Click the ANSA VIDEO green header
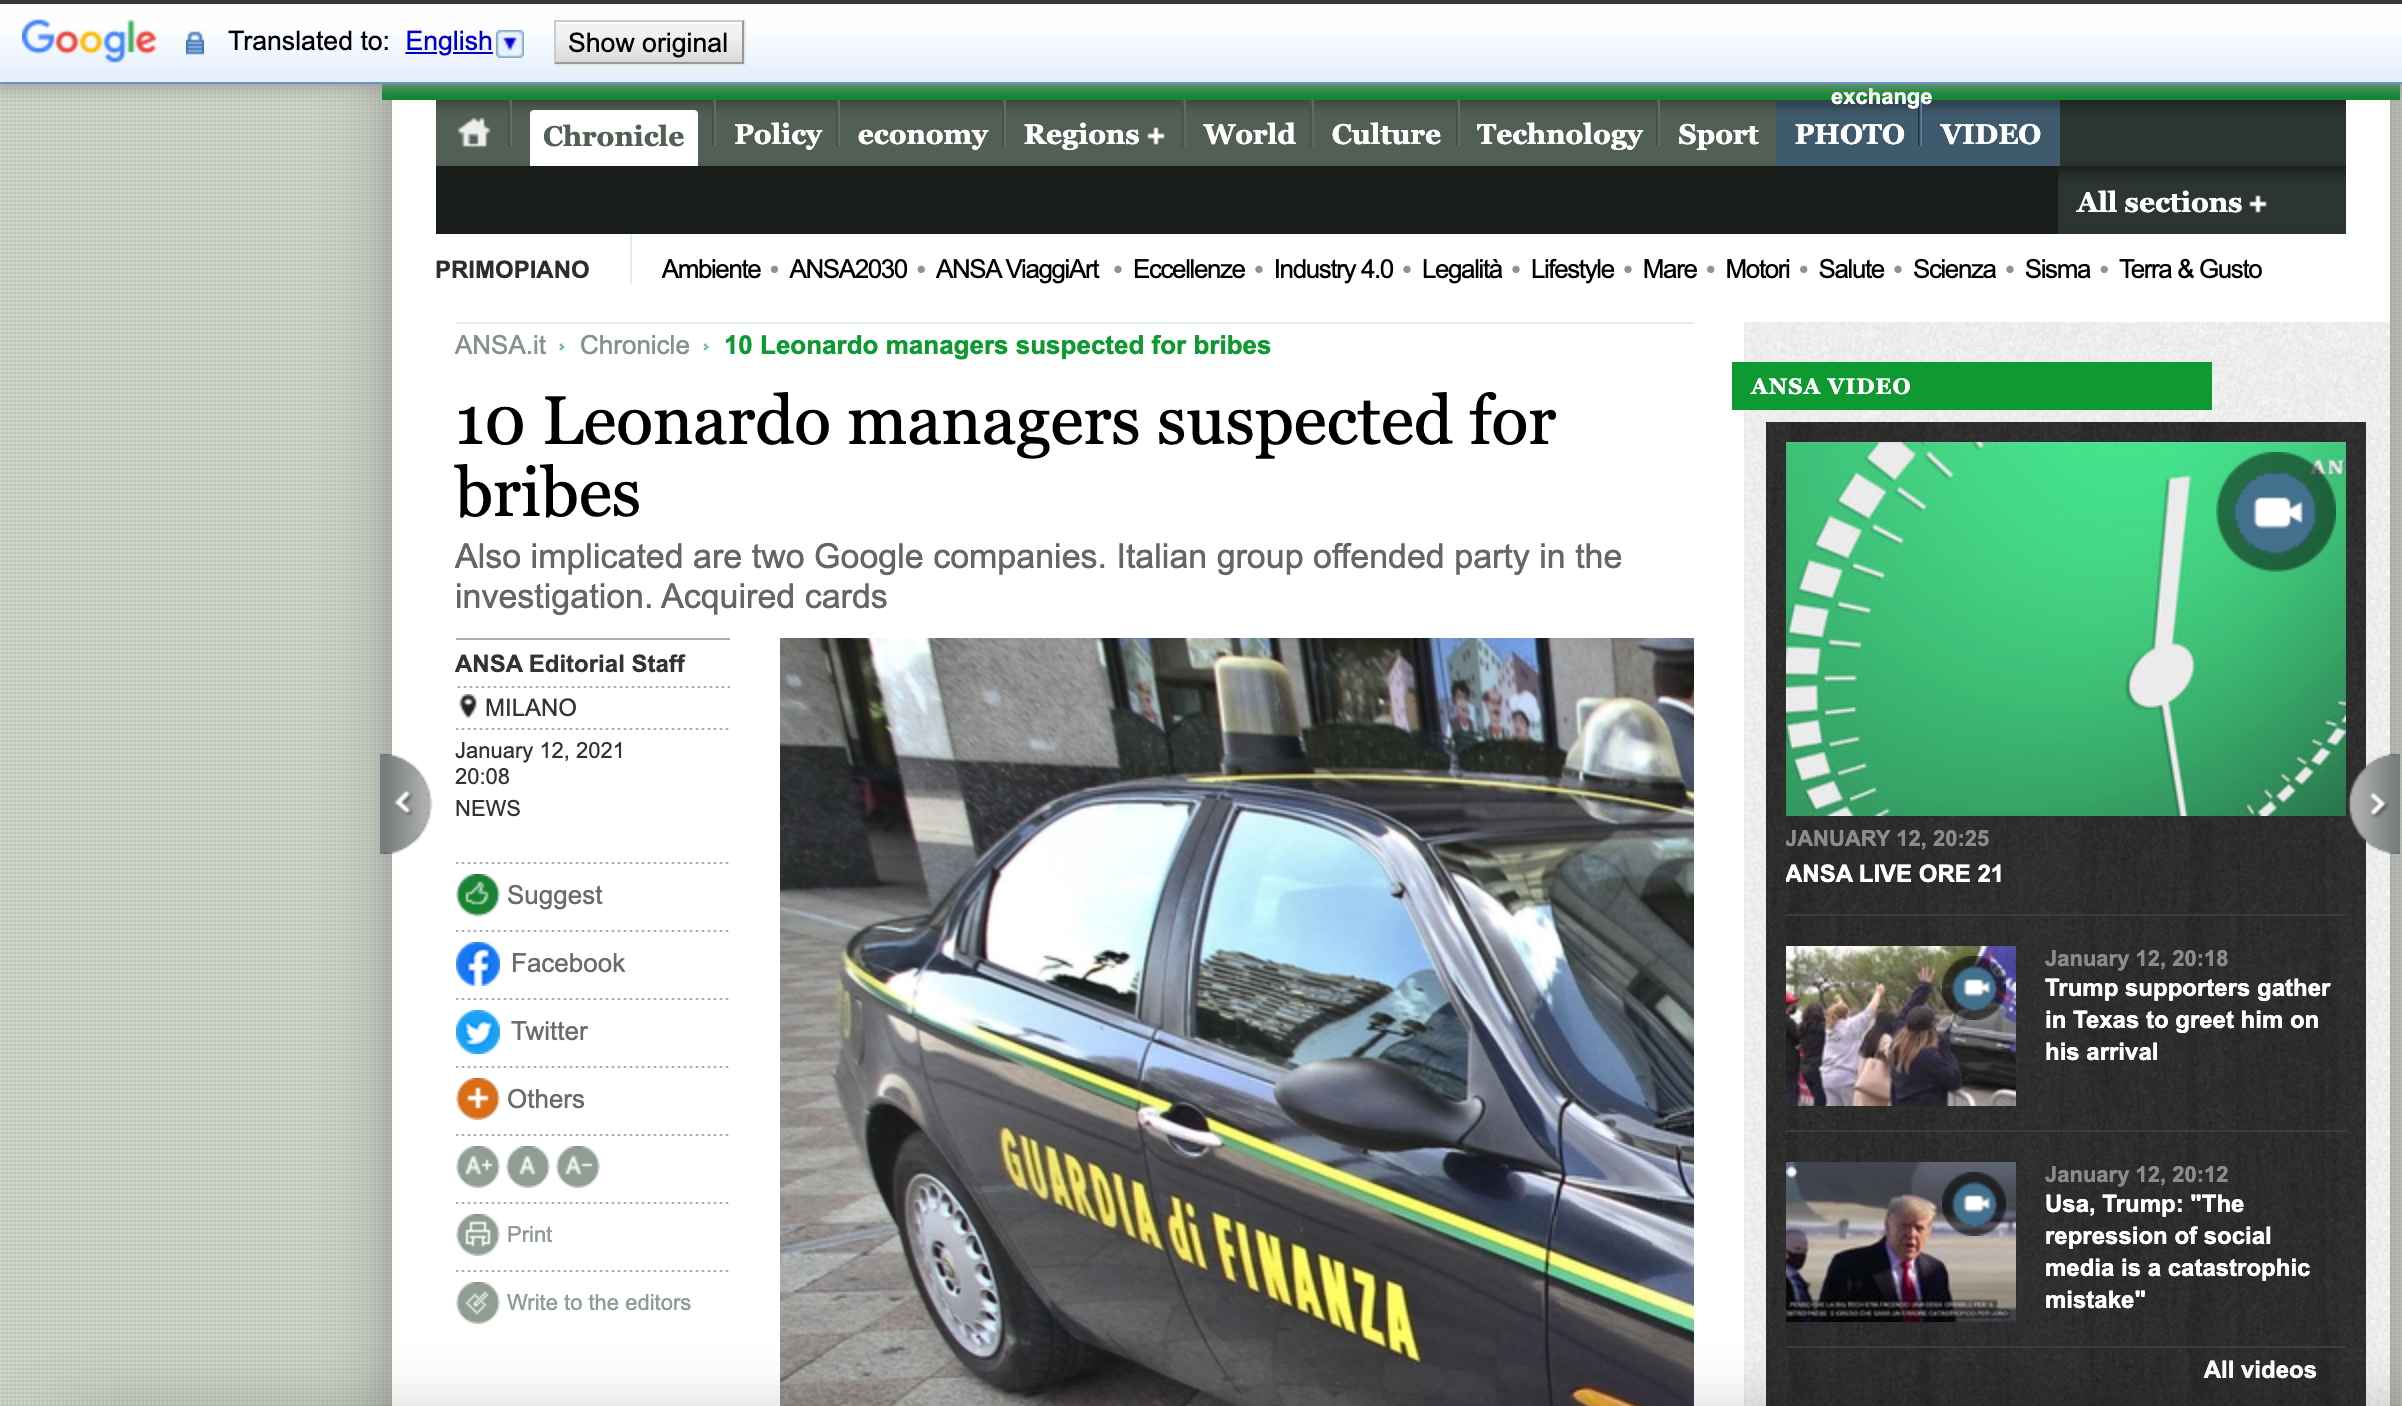The width and height of the screenshot is (2402, 1406). (x=1971, y=386)
